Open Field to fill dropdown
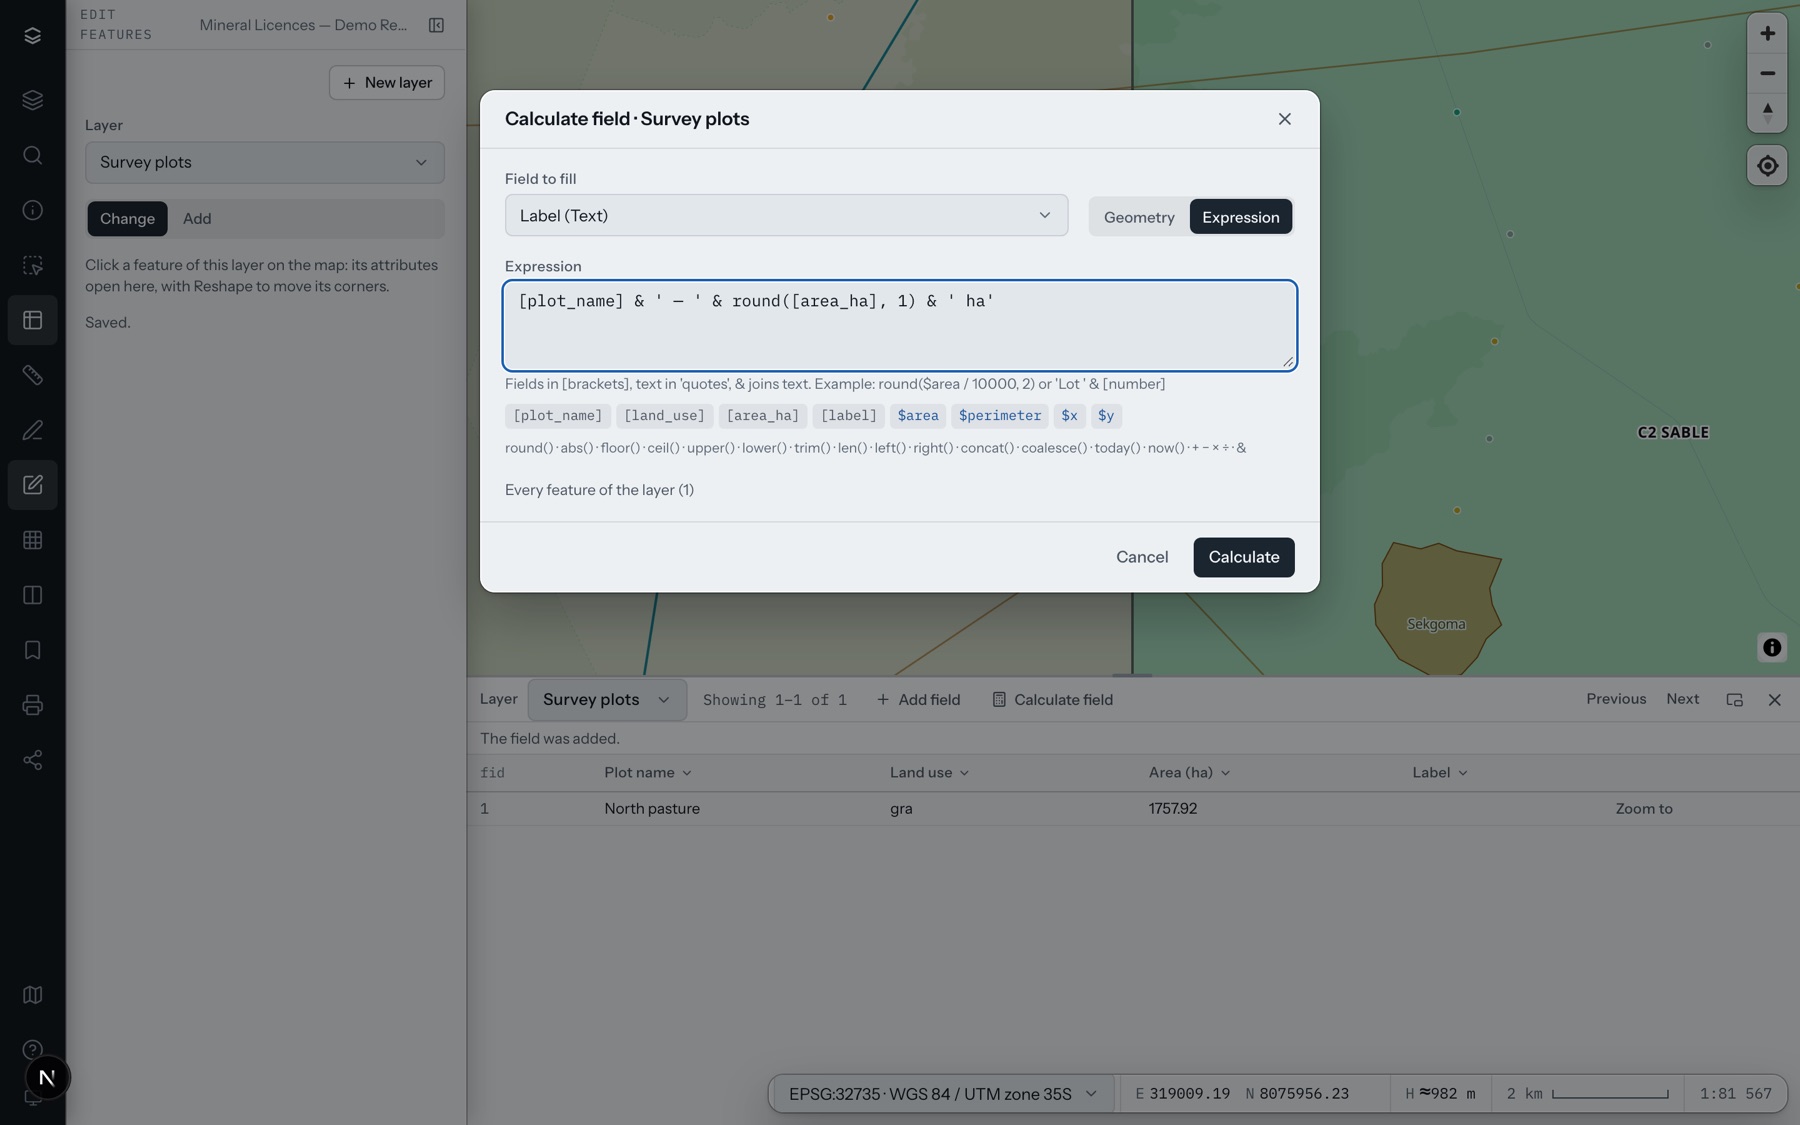The width and height of the screenshot is (1800, 1125). pos(786,215)
